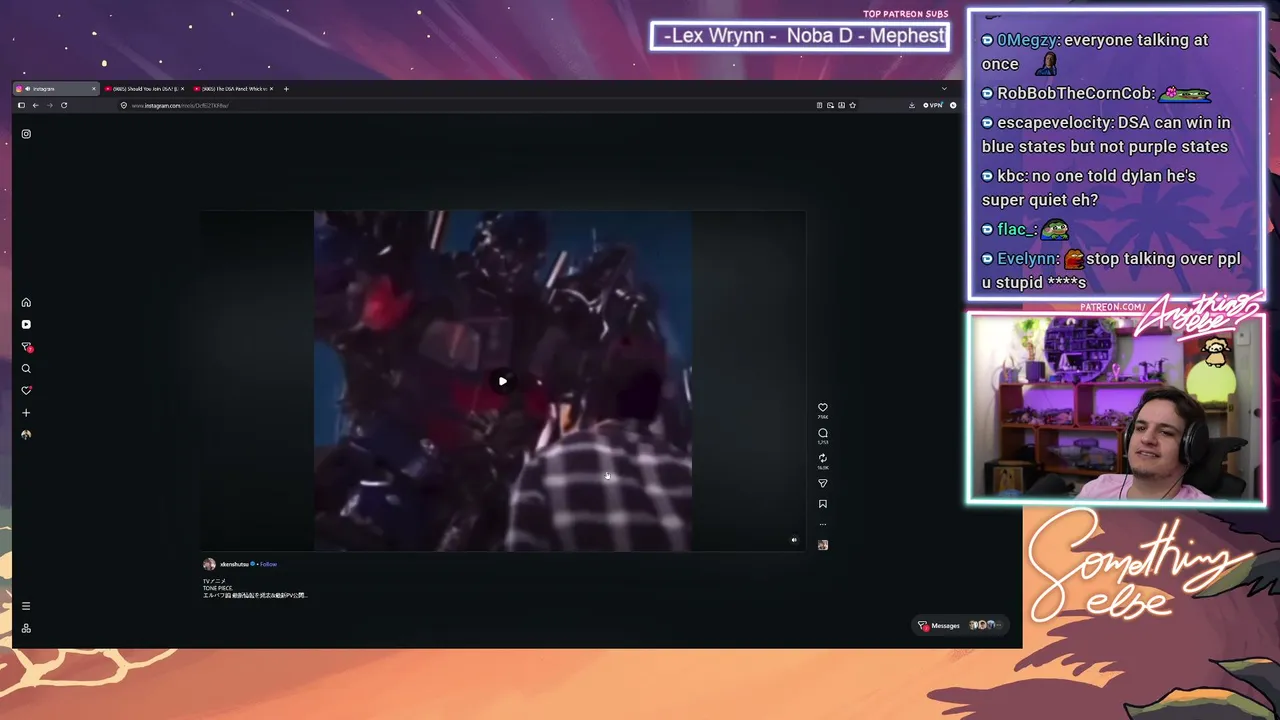Go forward in the browser

coord(49,105)
